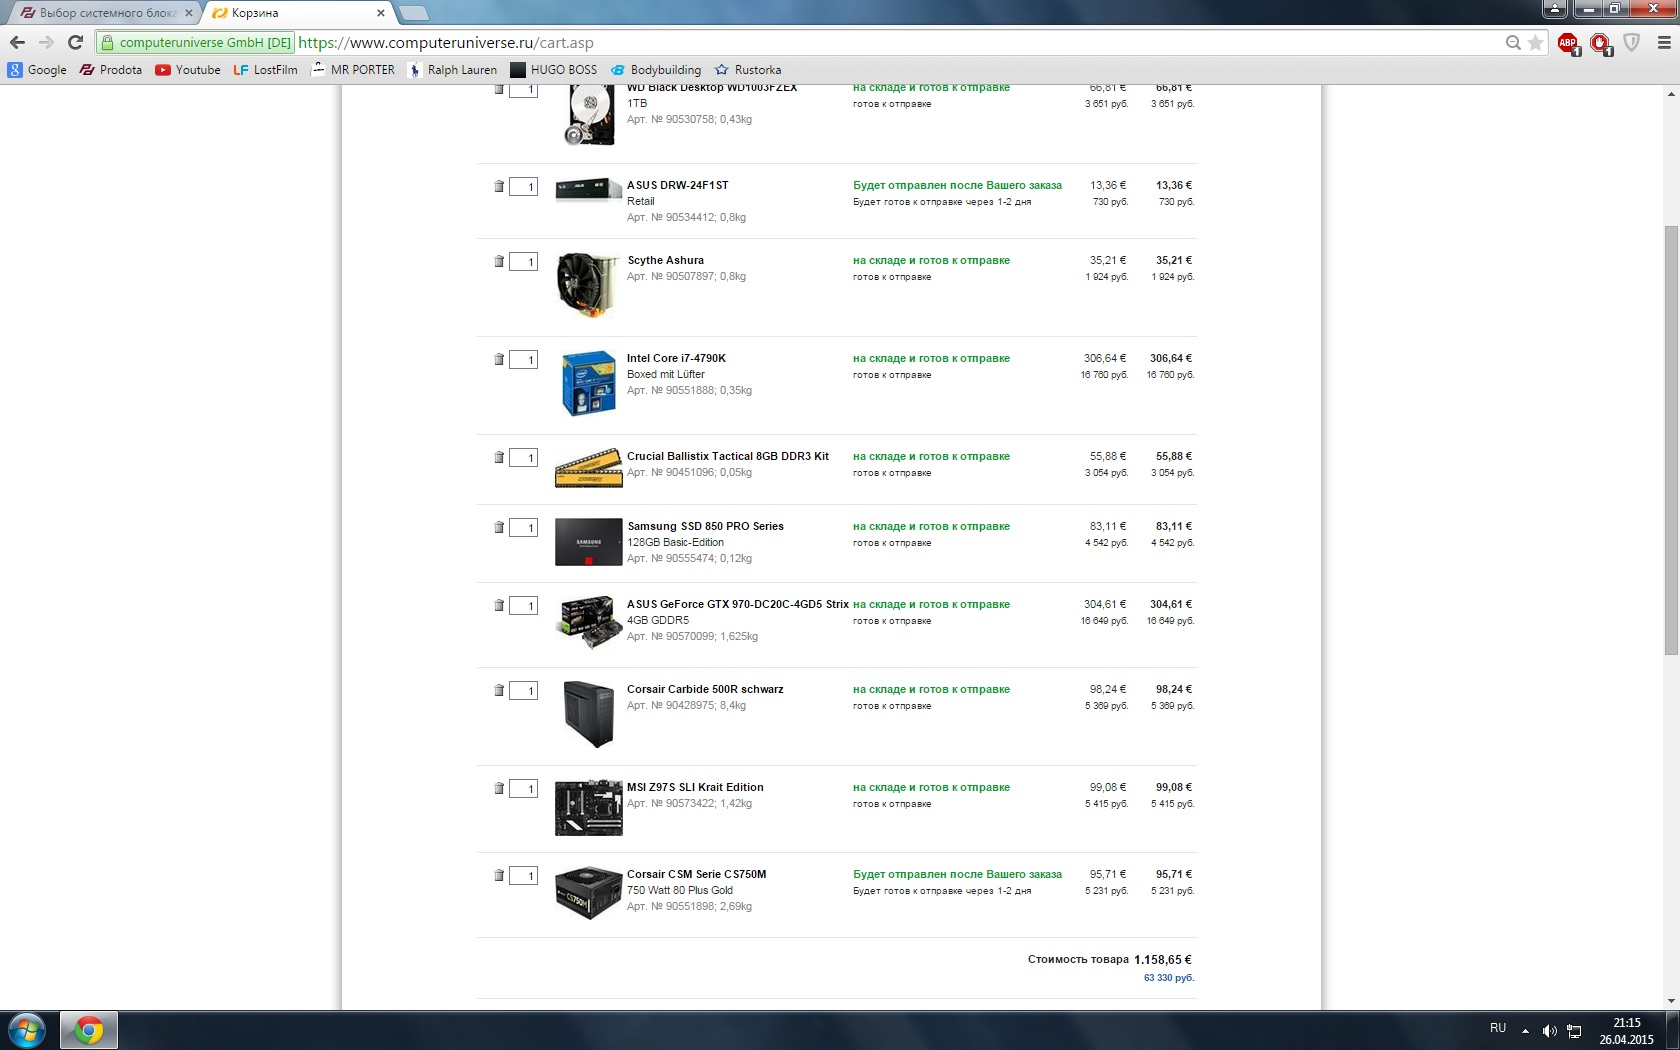1680x1050 pixels.
Task: Open Crucial Ballistix Tactical 8GB DDR3 Kit link
Action: pyautogui.click(x=728, y=456)
